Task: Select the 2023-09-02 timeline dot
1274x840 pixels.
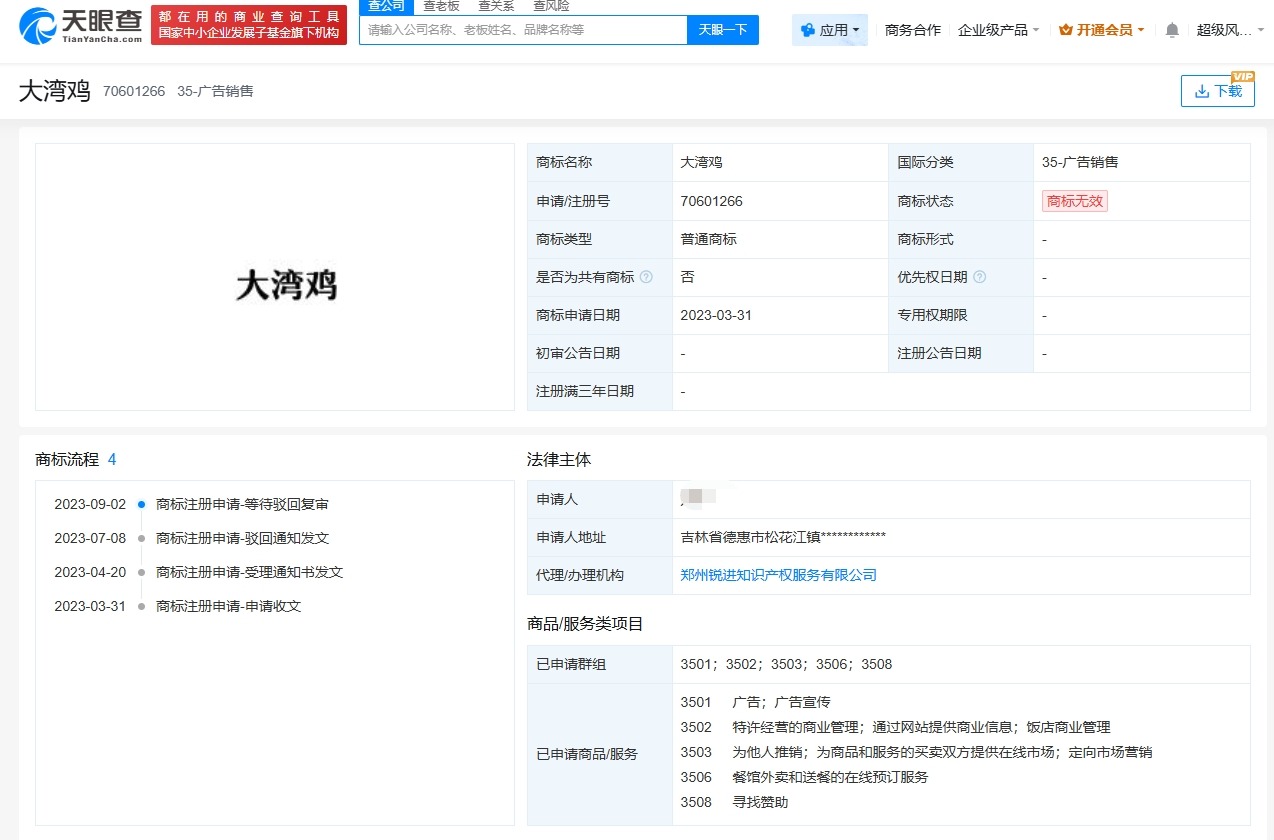Action: coord(140,505)
